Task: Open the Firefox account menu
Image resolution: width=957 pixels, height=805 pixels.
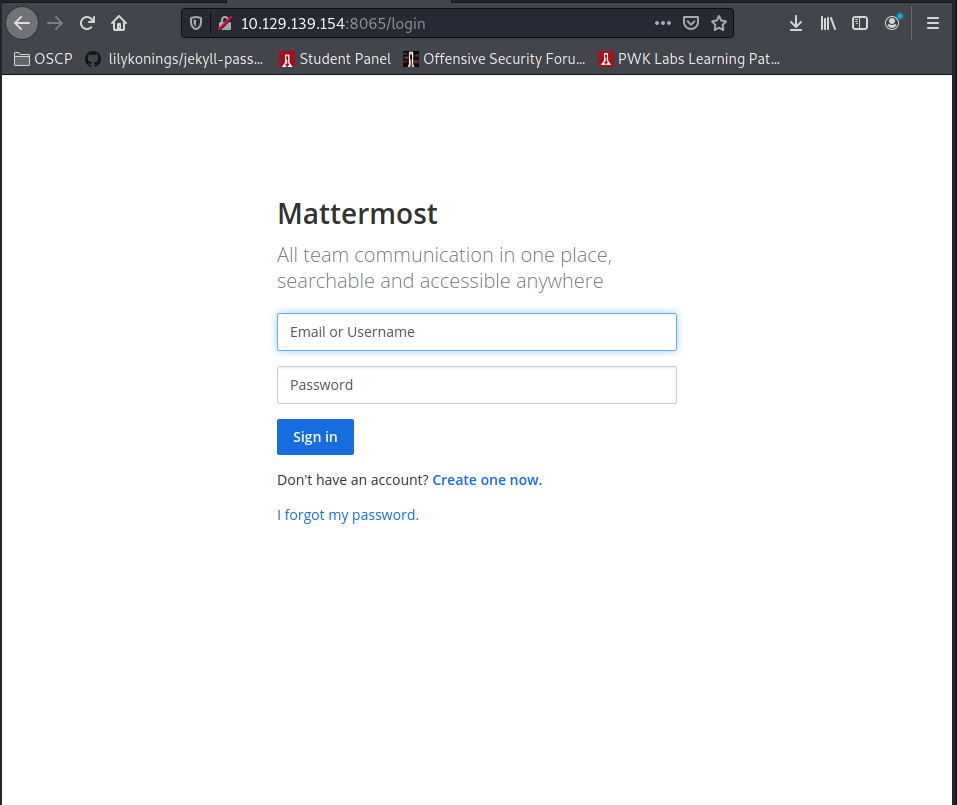Action: click(892, 23)
